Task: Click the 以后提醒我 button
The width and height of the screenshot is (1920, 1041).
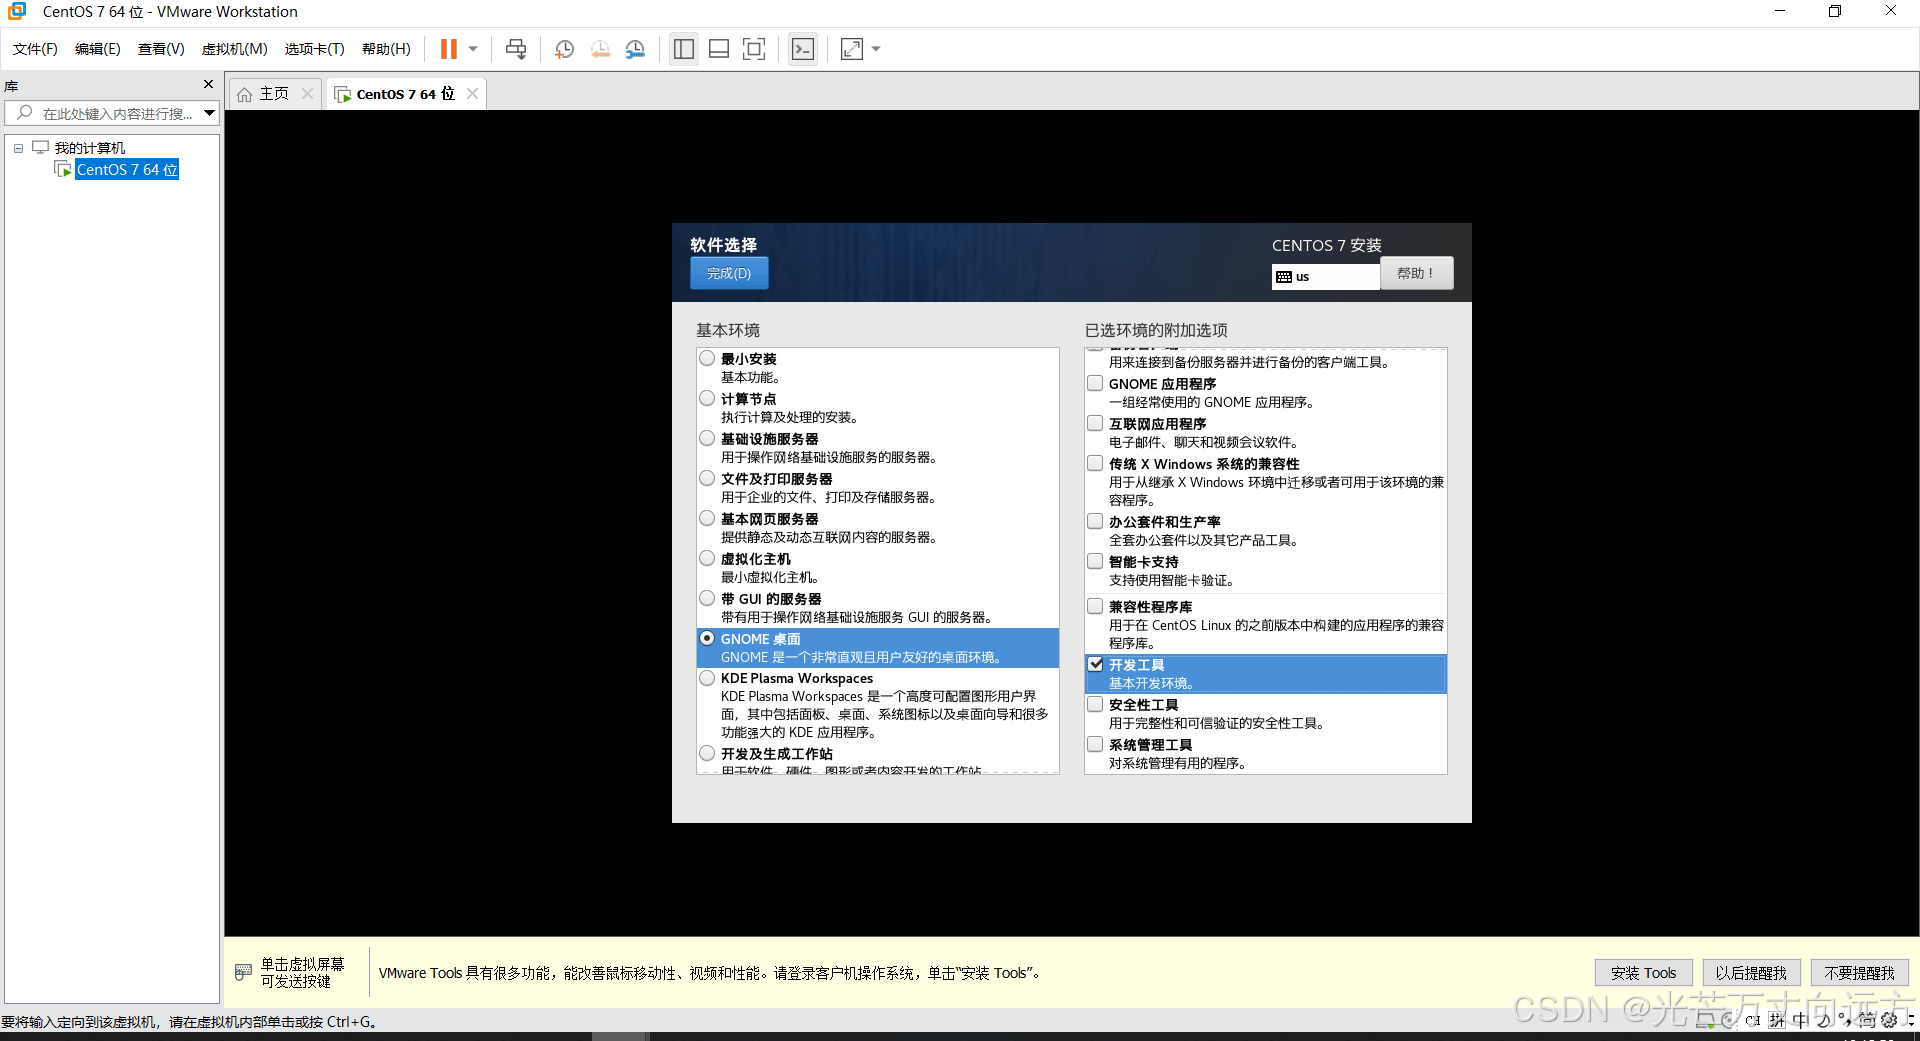Action: [x=1751, y=973]
